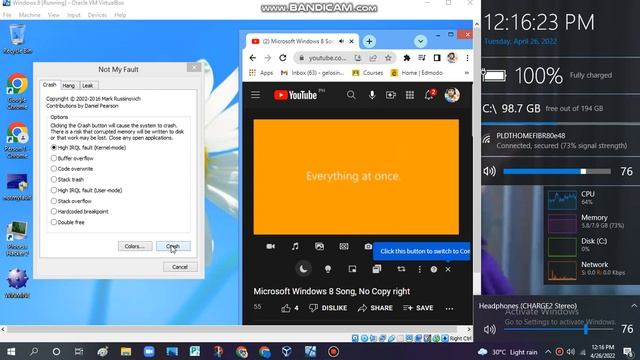Click the youtube.com address bar
The width and height of the screenshot is (640, 360).
coord(327,58)
